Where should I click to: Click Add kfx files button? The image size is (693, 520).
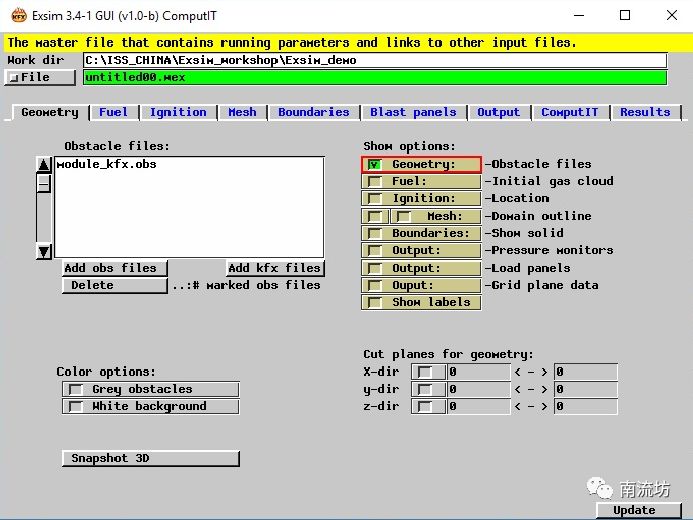pos(274,268)
